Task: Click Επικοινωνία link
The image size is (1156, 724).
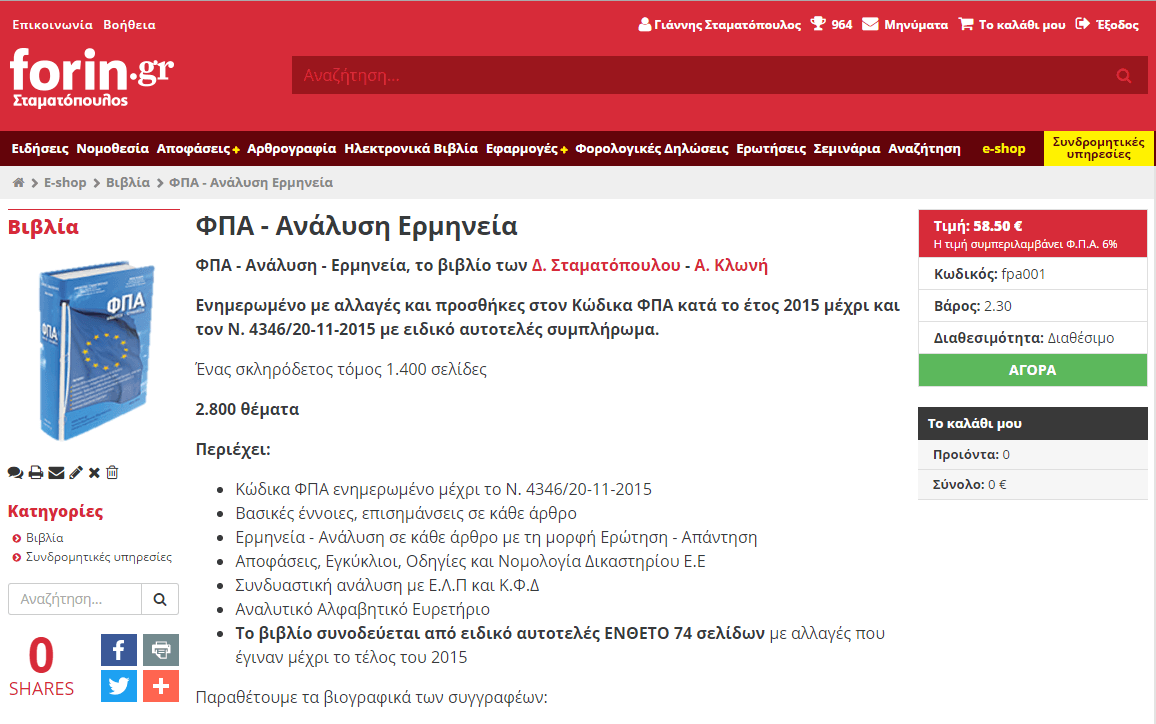Action: click(x=52, y=24)
